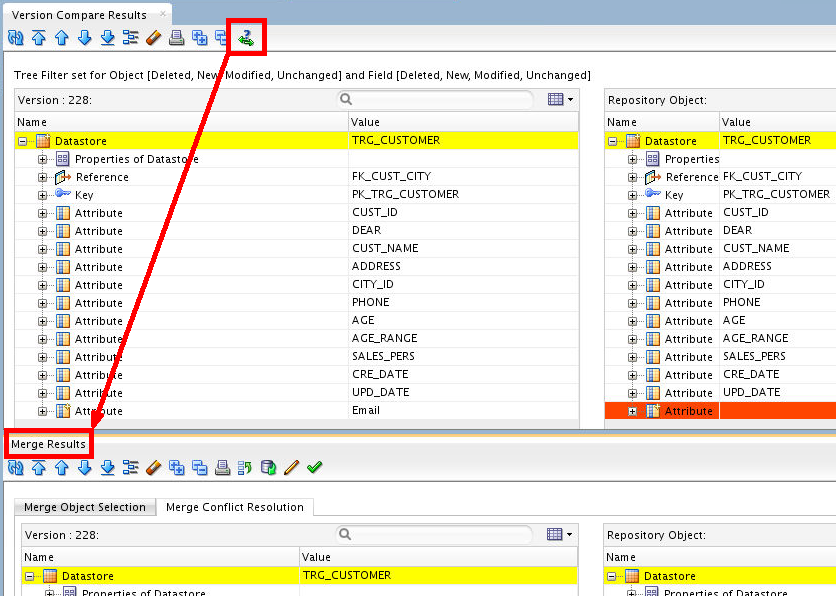Go to previous difference in compare toolbar
Image resolution: width=836 pixels, height=596 pixels.
[x=61, y=38]
